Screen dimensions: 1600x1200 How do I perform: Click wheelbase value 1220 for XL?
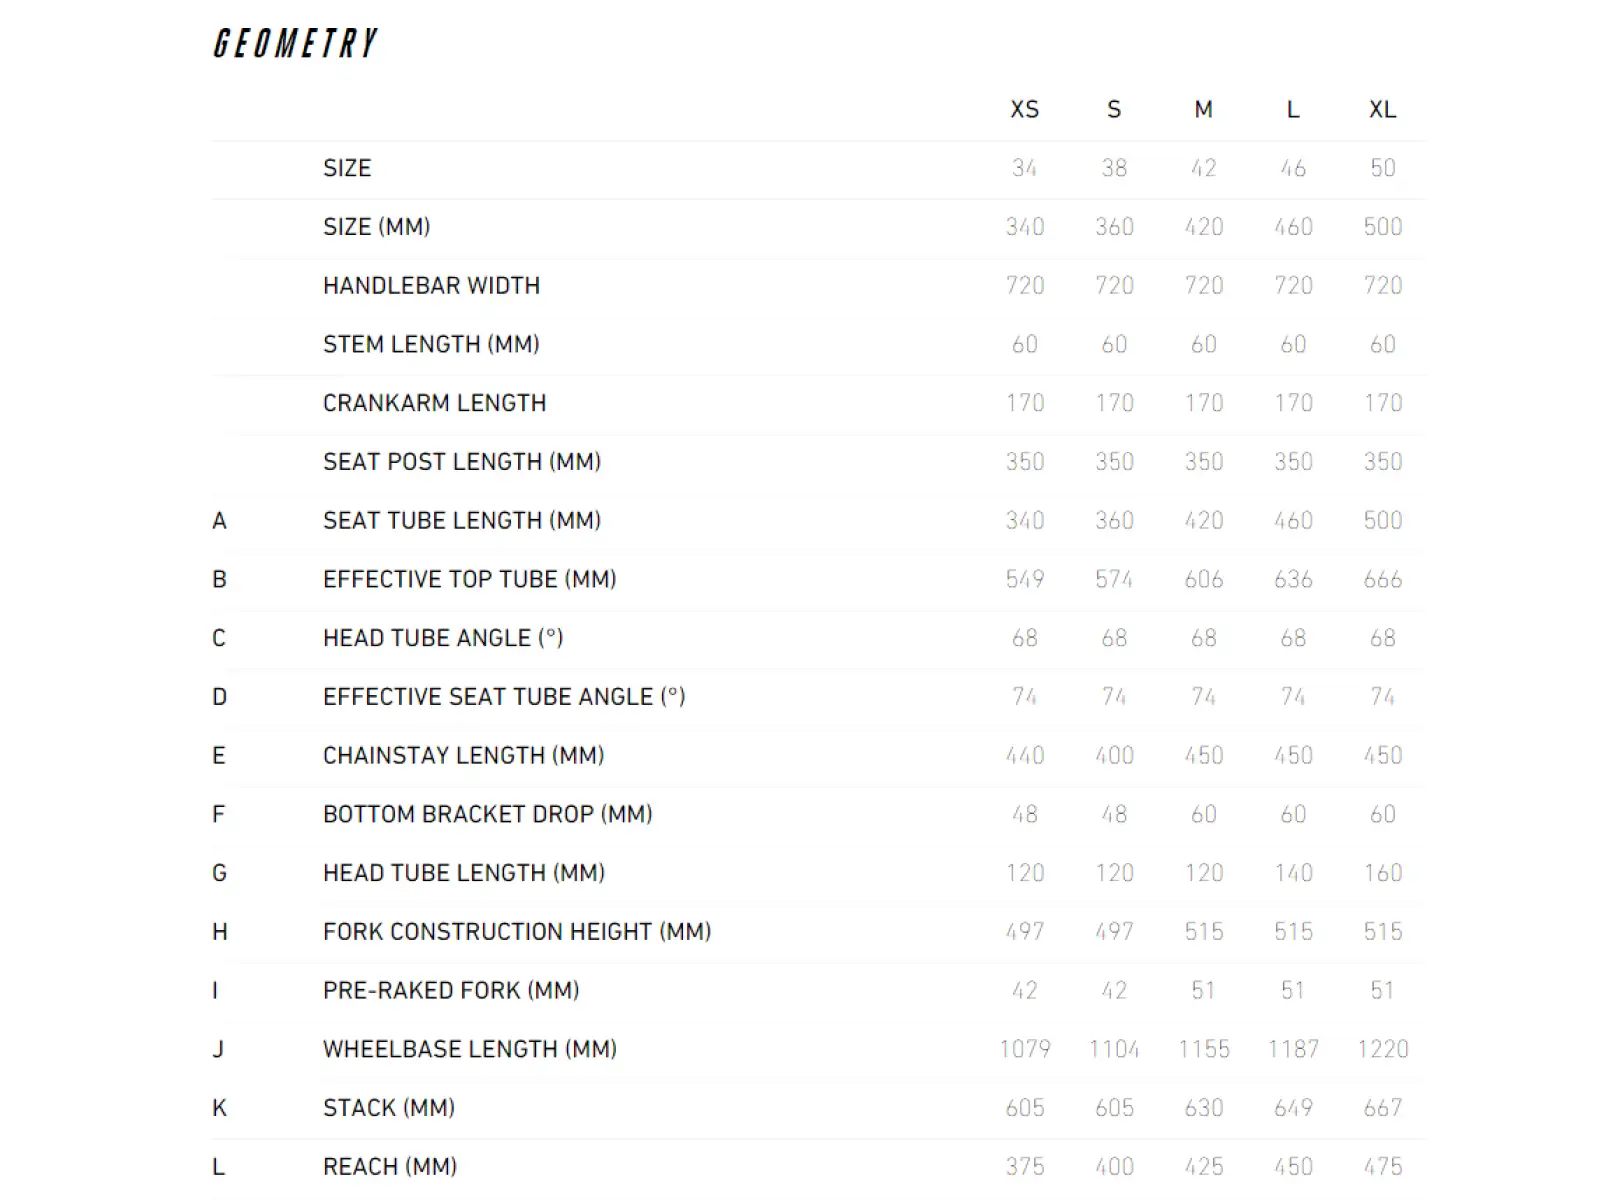(x=1382, y=1049)
